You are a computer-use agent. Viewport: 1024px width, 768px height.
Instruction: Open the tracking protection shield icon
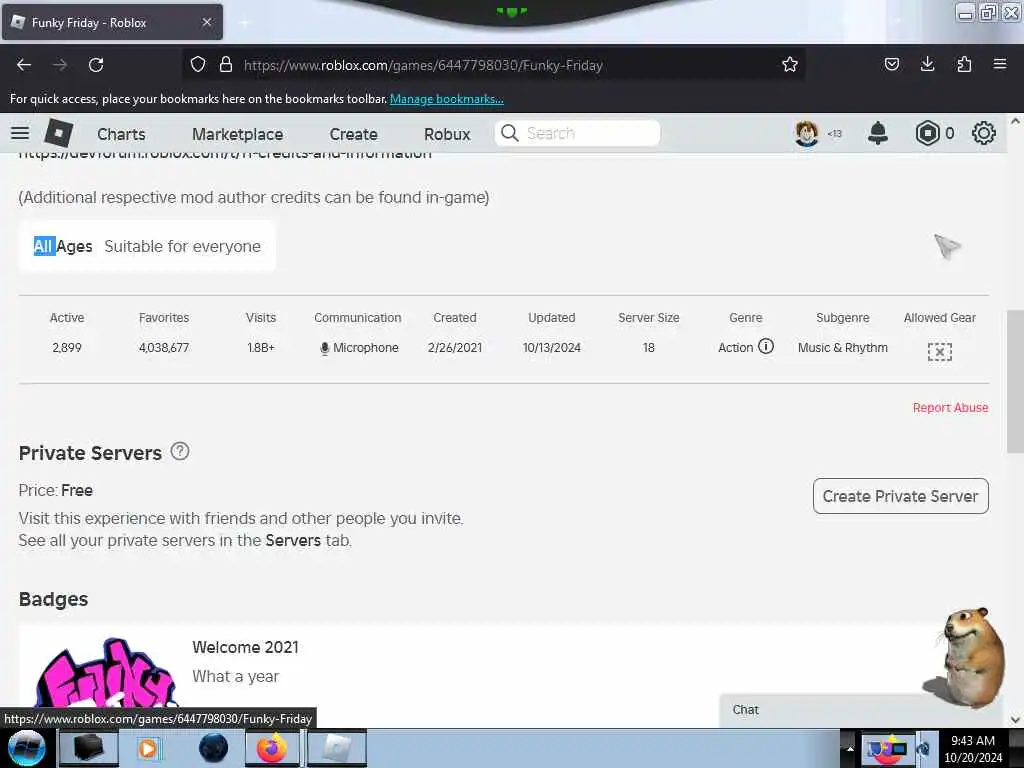tap(198, 64)
